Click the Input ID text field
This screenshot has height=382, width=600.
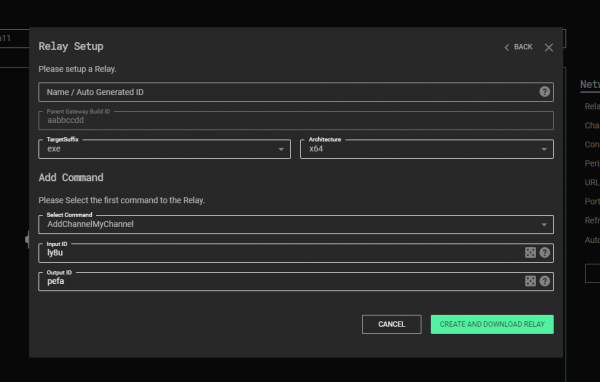click(281, 253)
